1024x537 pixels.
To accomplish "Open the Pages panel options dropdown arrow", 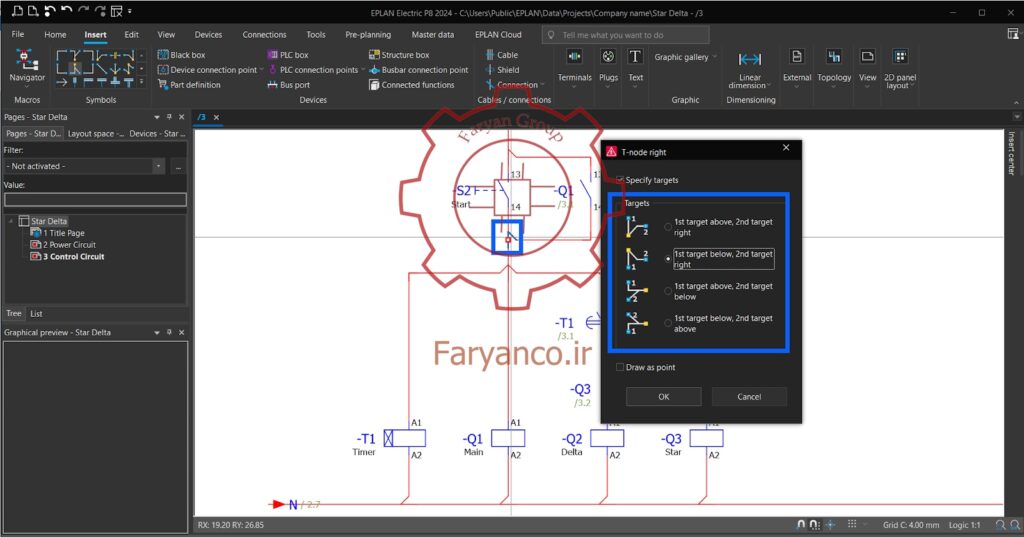I will coord(157,117).
